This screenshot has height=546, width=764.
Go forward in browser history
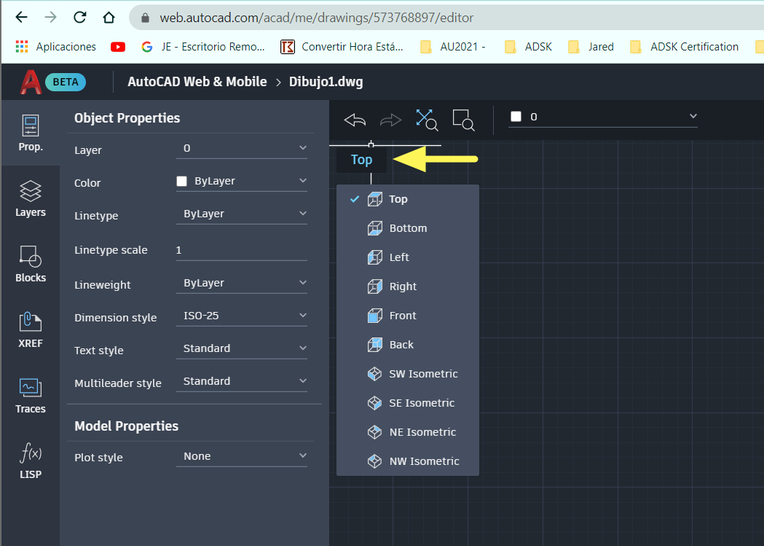point(50,18)
